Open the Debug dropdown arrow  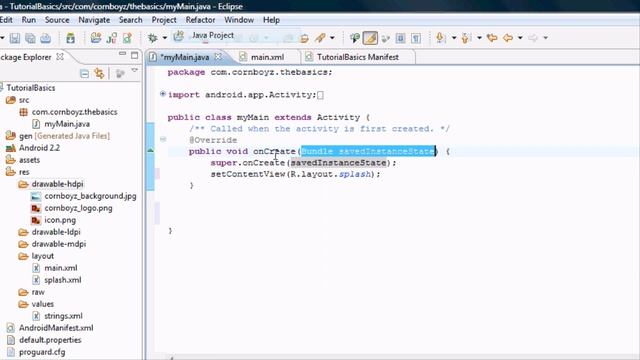pos(164,38)
